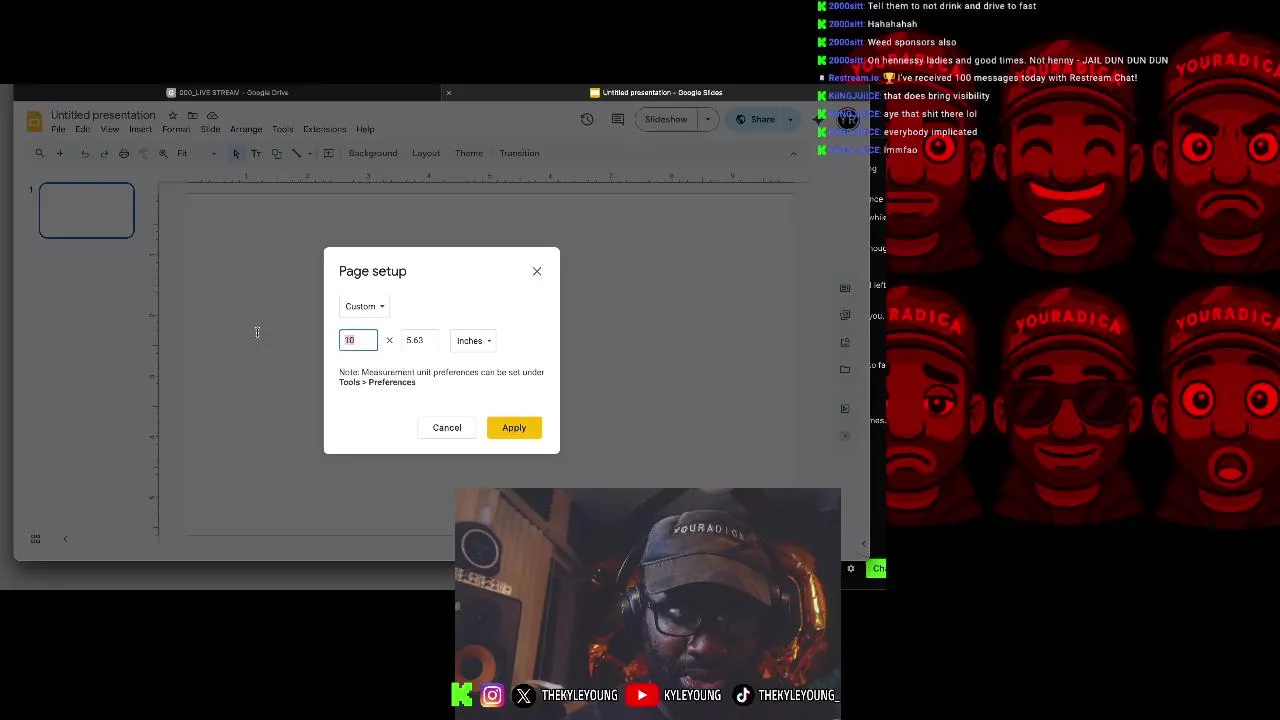Click Cancel in Page setup dialog

[447, 428]
